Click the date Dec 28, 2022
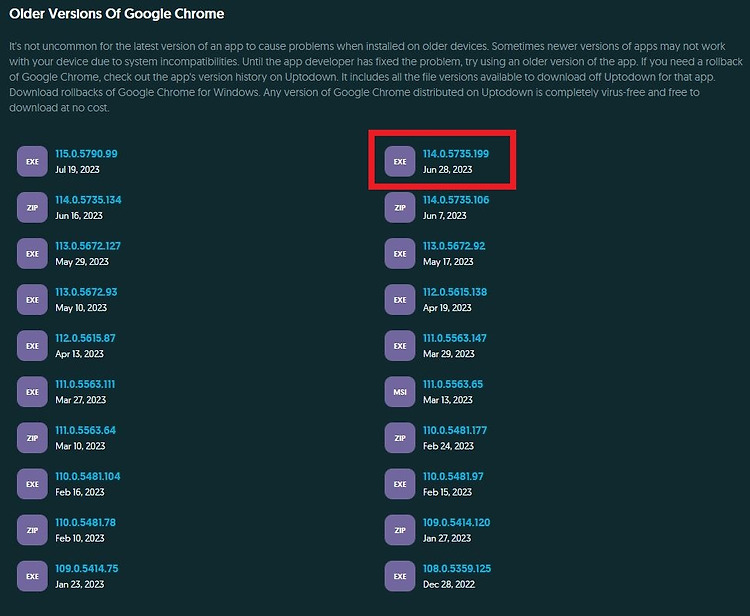This screenshot has height=616, width=750. (x=449, y=584)
